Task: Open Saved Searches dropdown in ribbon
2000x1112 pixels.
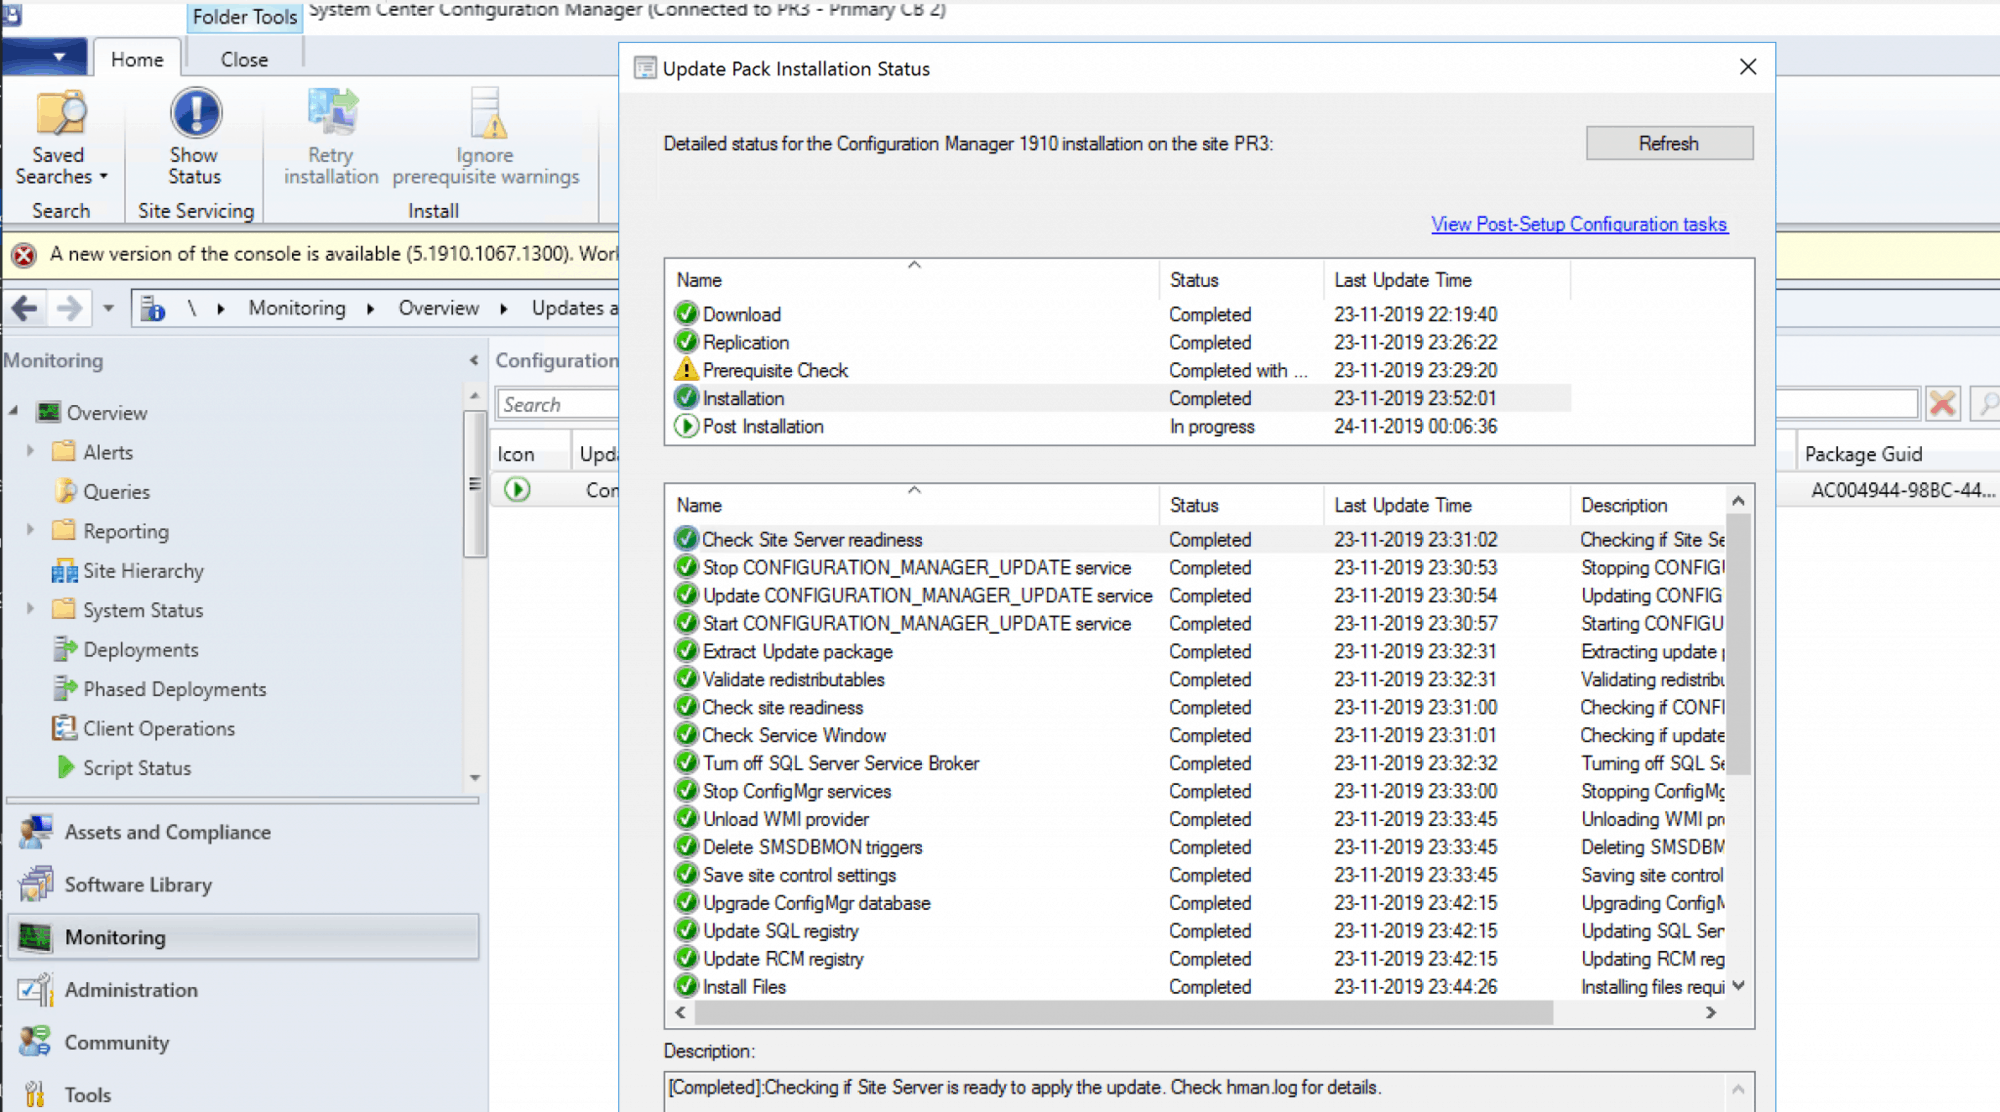Action: click(60, 139)
